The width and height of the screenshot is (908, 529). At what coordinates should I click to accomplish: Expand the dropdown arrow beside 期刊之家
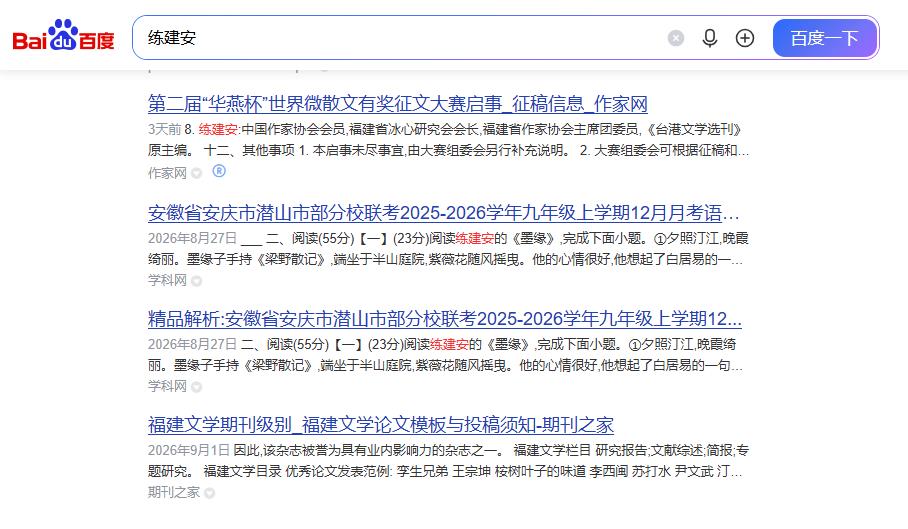coord(210,493)
